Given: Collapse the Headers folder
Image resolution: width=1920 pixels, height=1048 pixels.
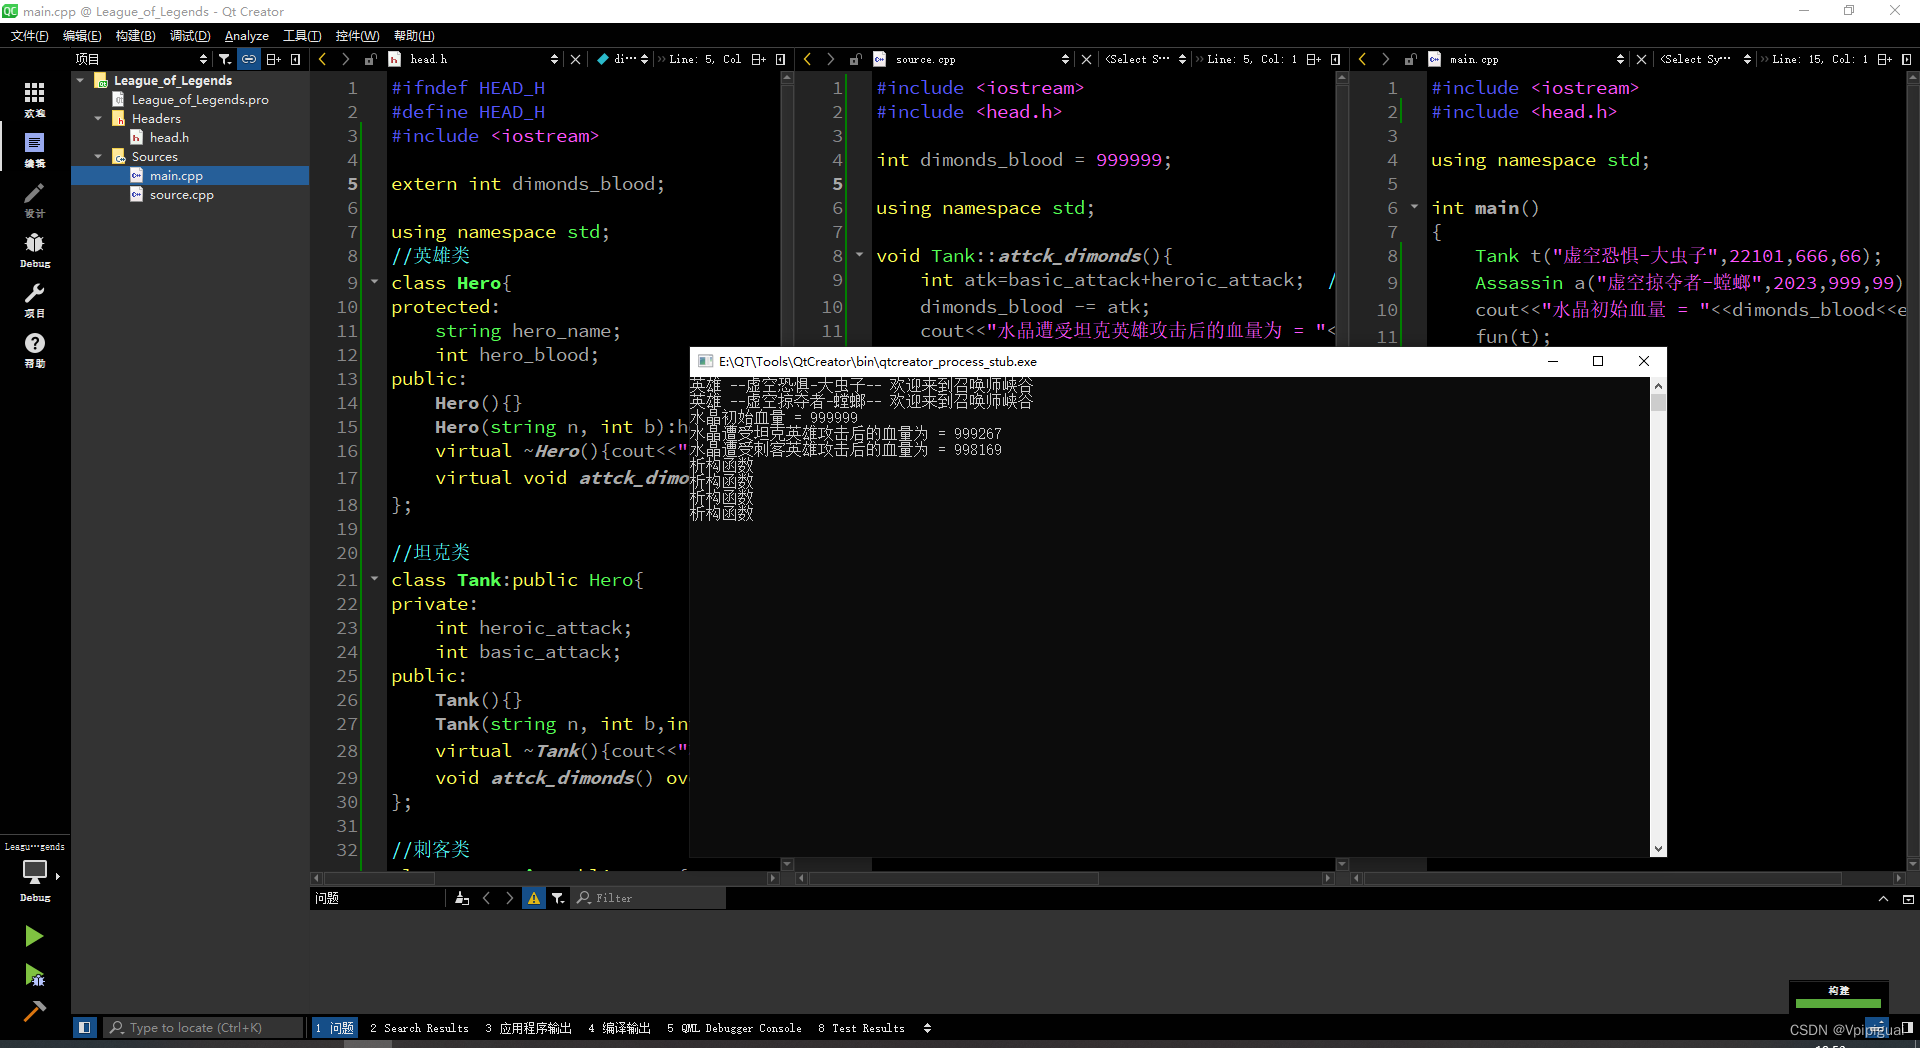Looking at the screenshot, I should pyautogui.click(x=98, y=118).
